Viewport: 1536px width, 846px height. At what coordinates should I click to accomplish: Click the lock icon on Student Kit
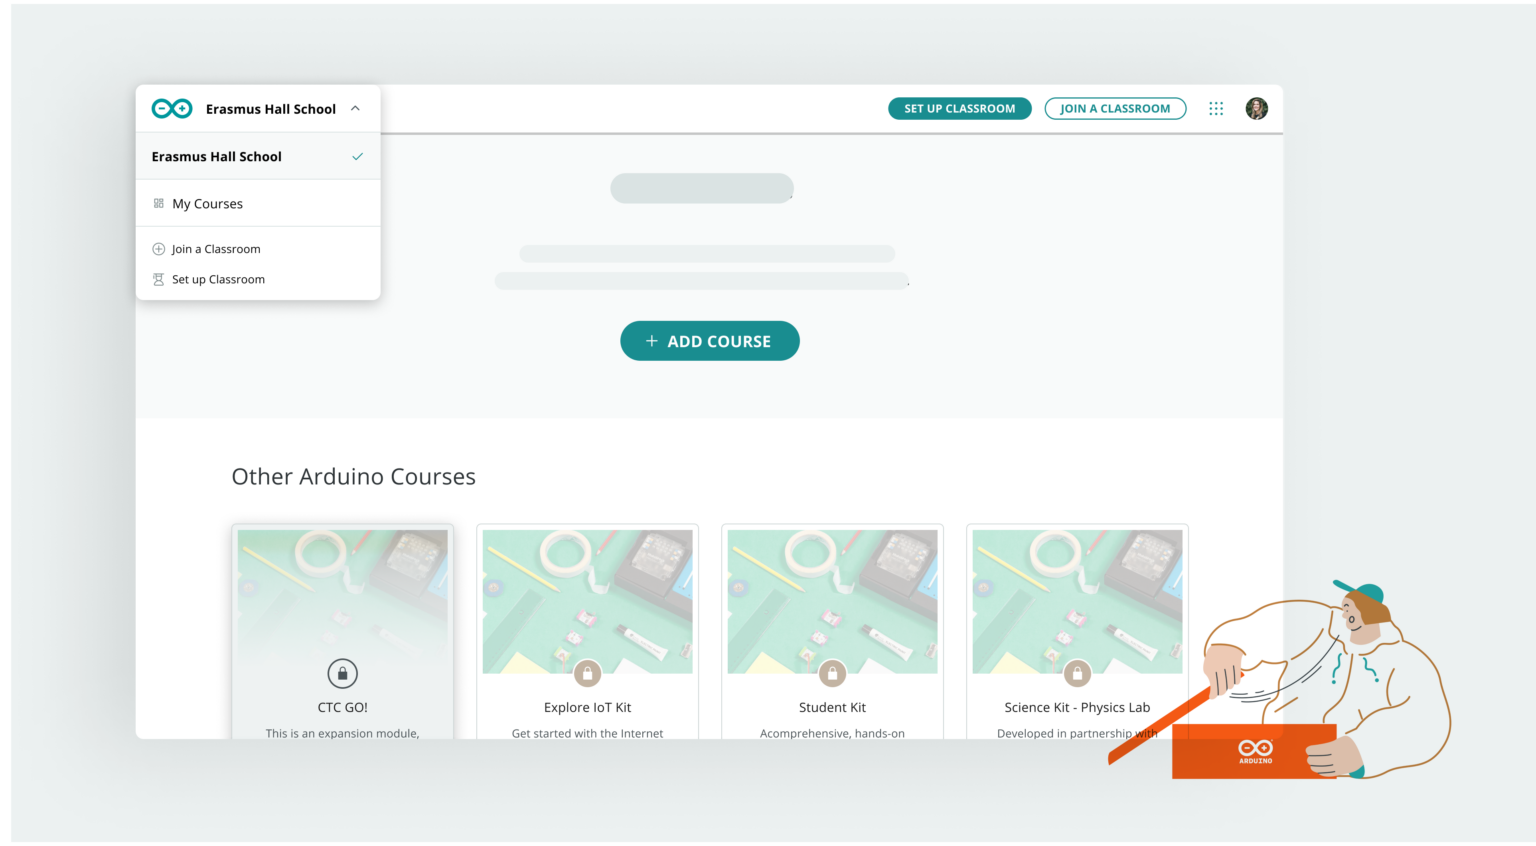coord(832,673)
